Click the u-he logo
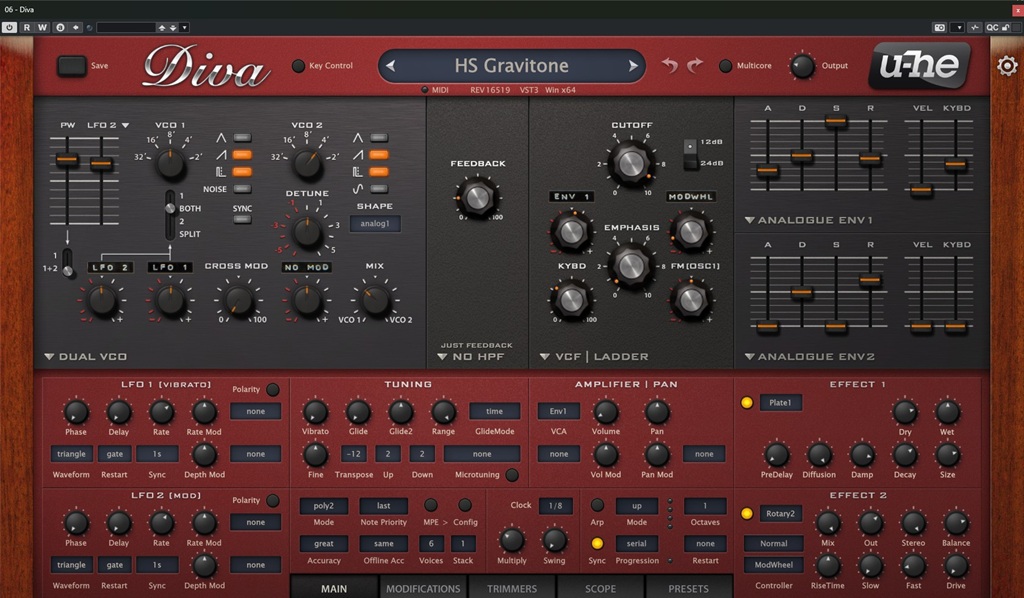This screenshot has width=1024, height=598. 919,65
